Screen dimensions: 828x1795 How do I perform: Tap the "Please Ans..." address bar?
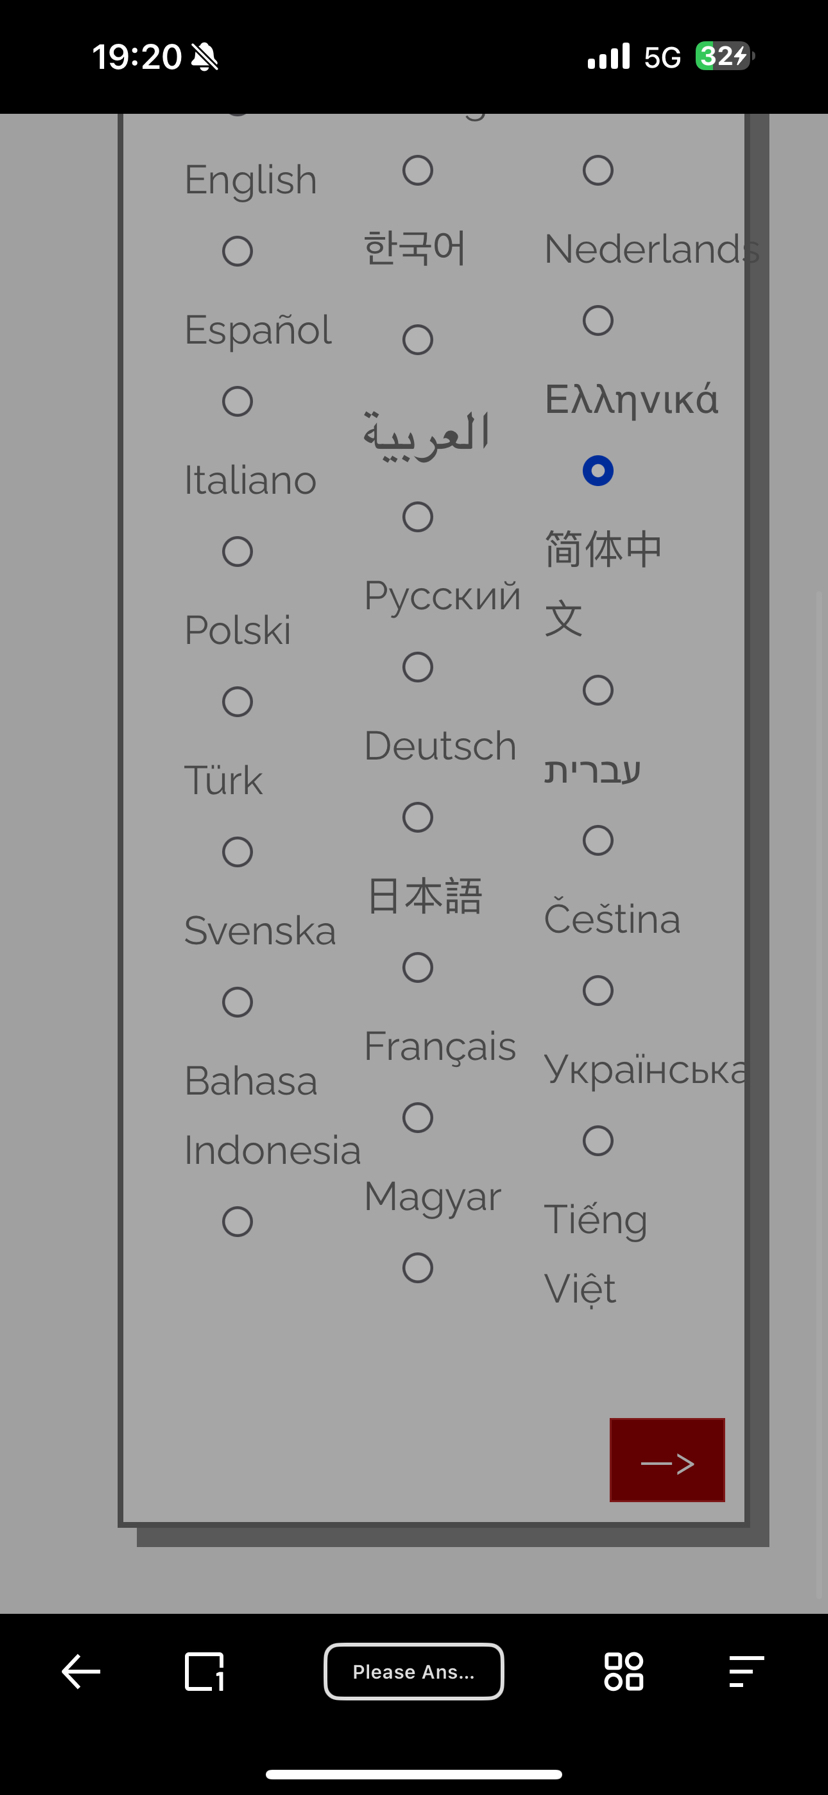point(414,1671)
